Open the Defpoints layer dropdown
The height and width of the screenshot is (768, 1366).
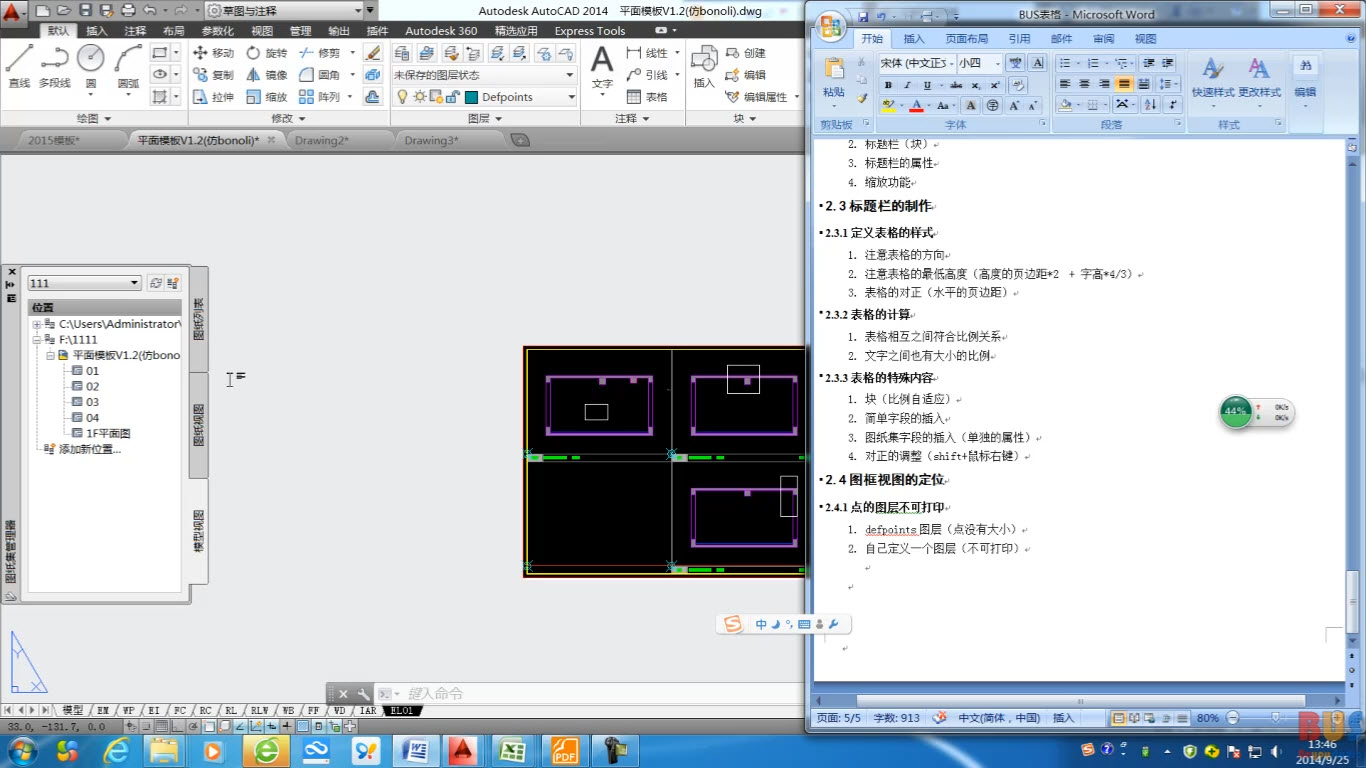tap(571, 97)
